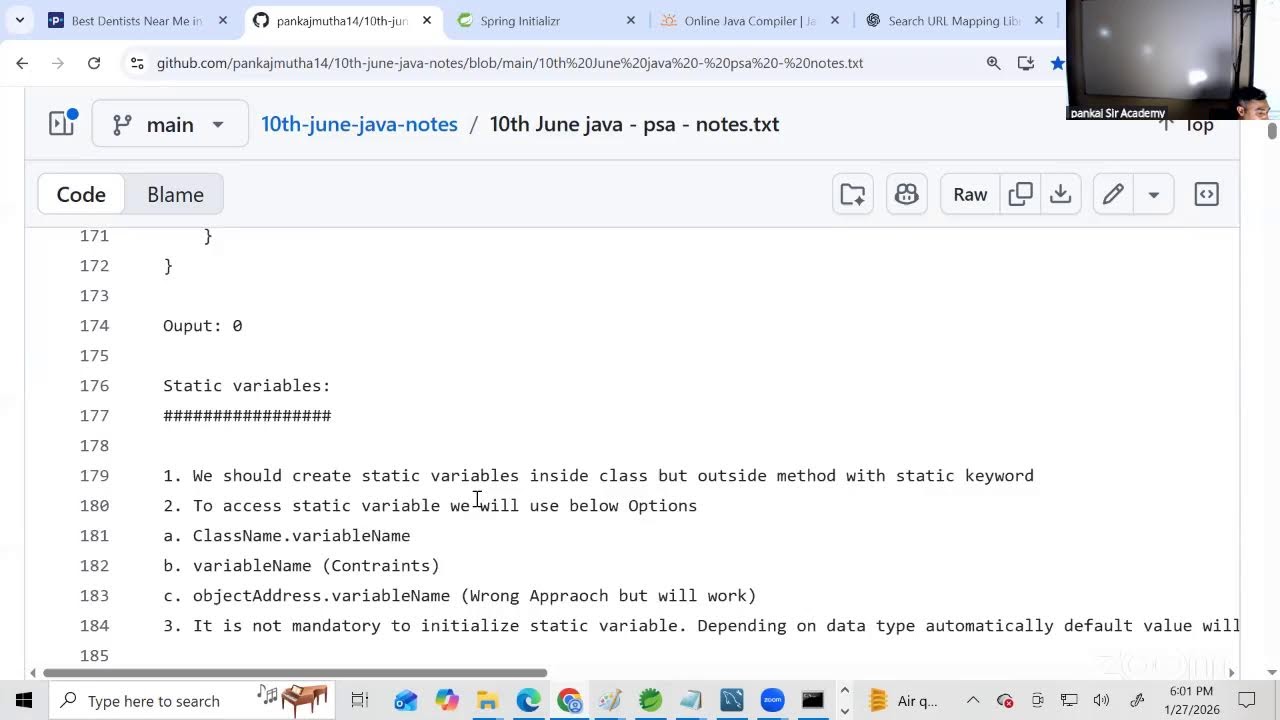
Task: Click the zoom magnifier icon in address bar
Action: [x=993, y=63]
